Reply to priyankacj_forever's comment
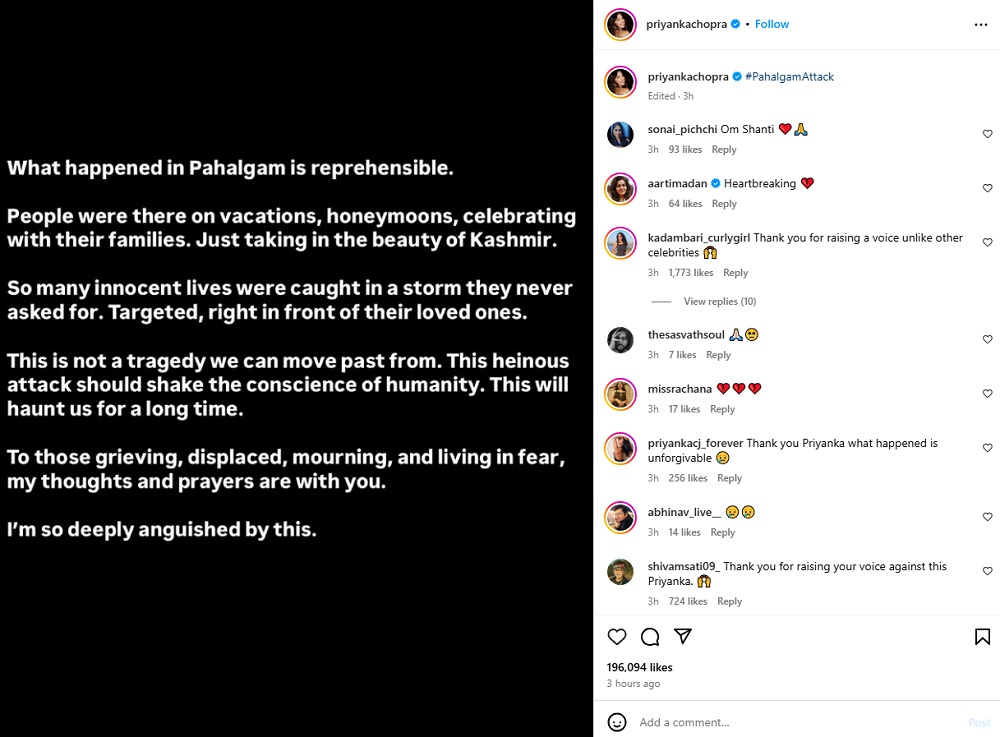Viewport: 1000px width, 737px height. tap(729, 478)
